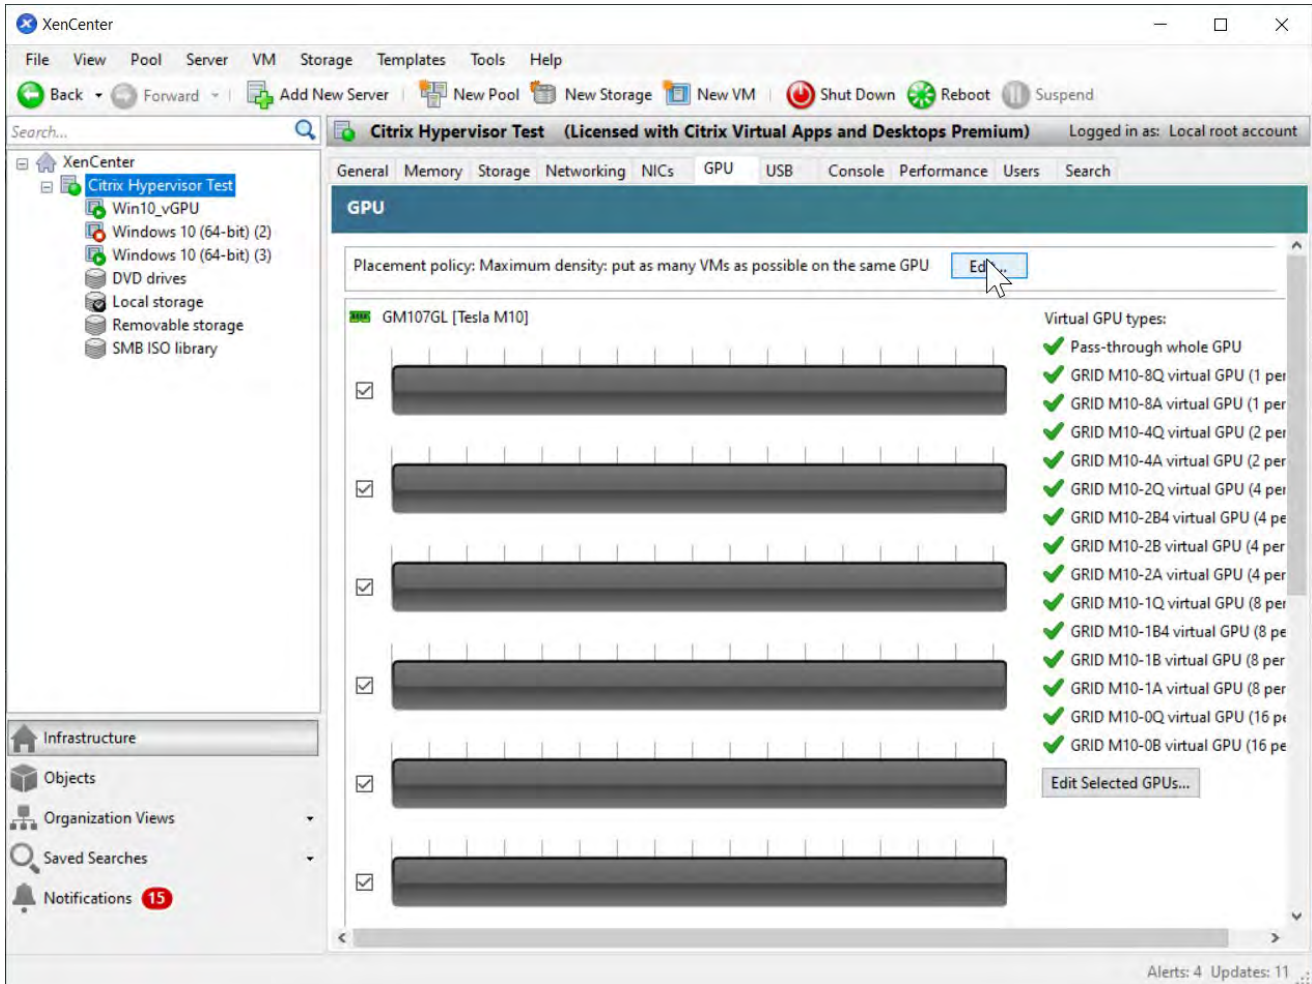Select the Win10_vGPU virtual machine

point(154,208)
